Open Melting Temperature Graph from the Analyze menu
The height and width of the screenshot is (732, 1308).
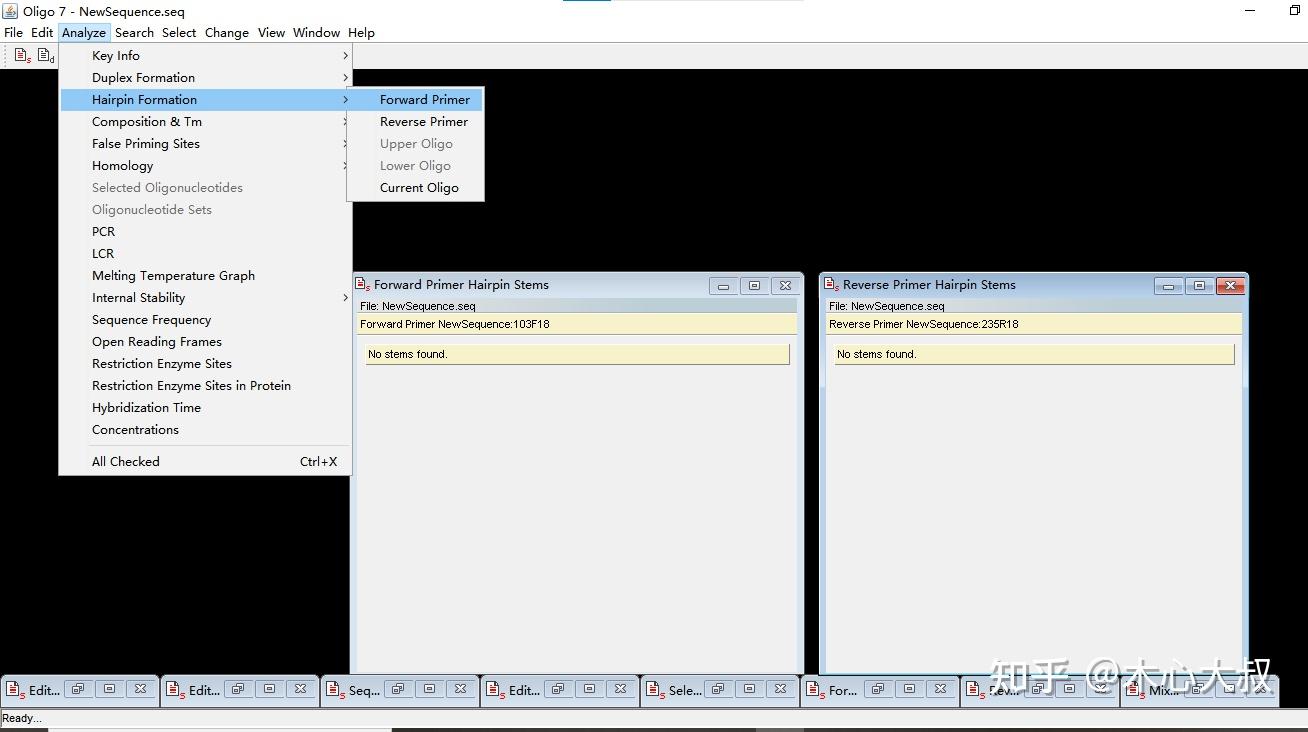click(206, 276)
